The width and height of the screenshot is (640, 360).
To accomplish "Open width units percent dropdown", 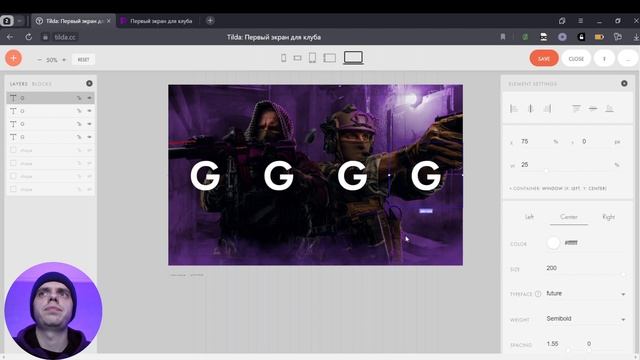I will click(x=617, y=165).
